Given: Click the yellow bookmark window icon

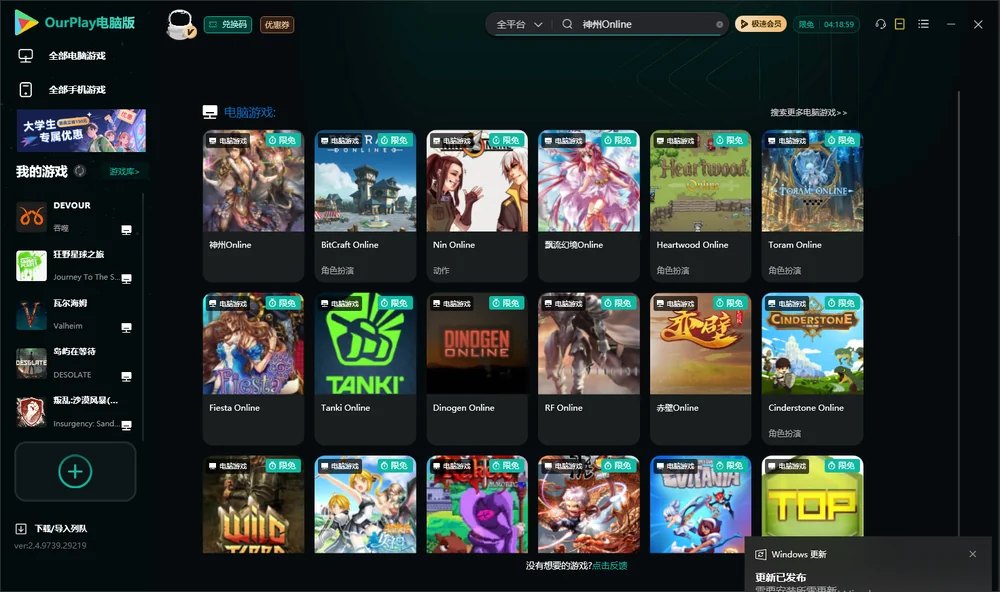Looking at the screenshot, I should [x=900, y=24].
